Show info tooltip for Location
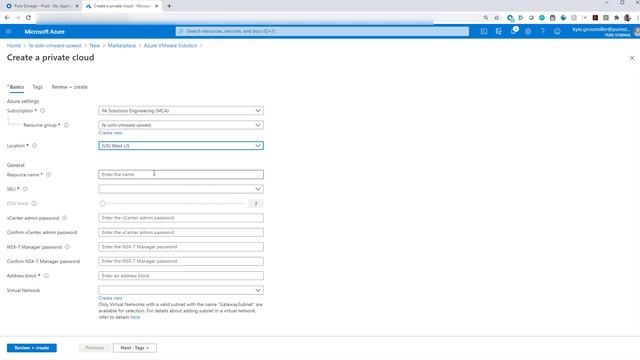 (34, 145)
